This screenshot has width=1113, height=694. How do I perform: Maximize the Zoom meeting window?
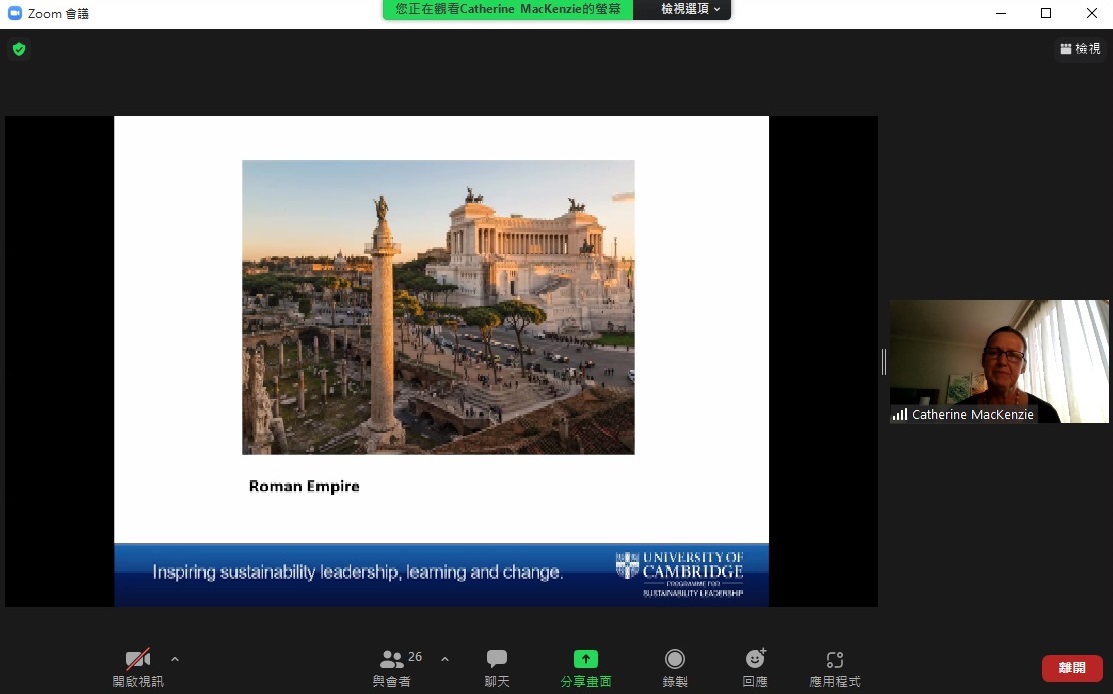[x=1046, y=13]
